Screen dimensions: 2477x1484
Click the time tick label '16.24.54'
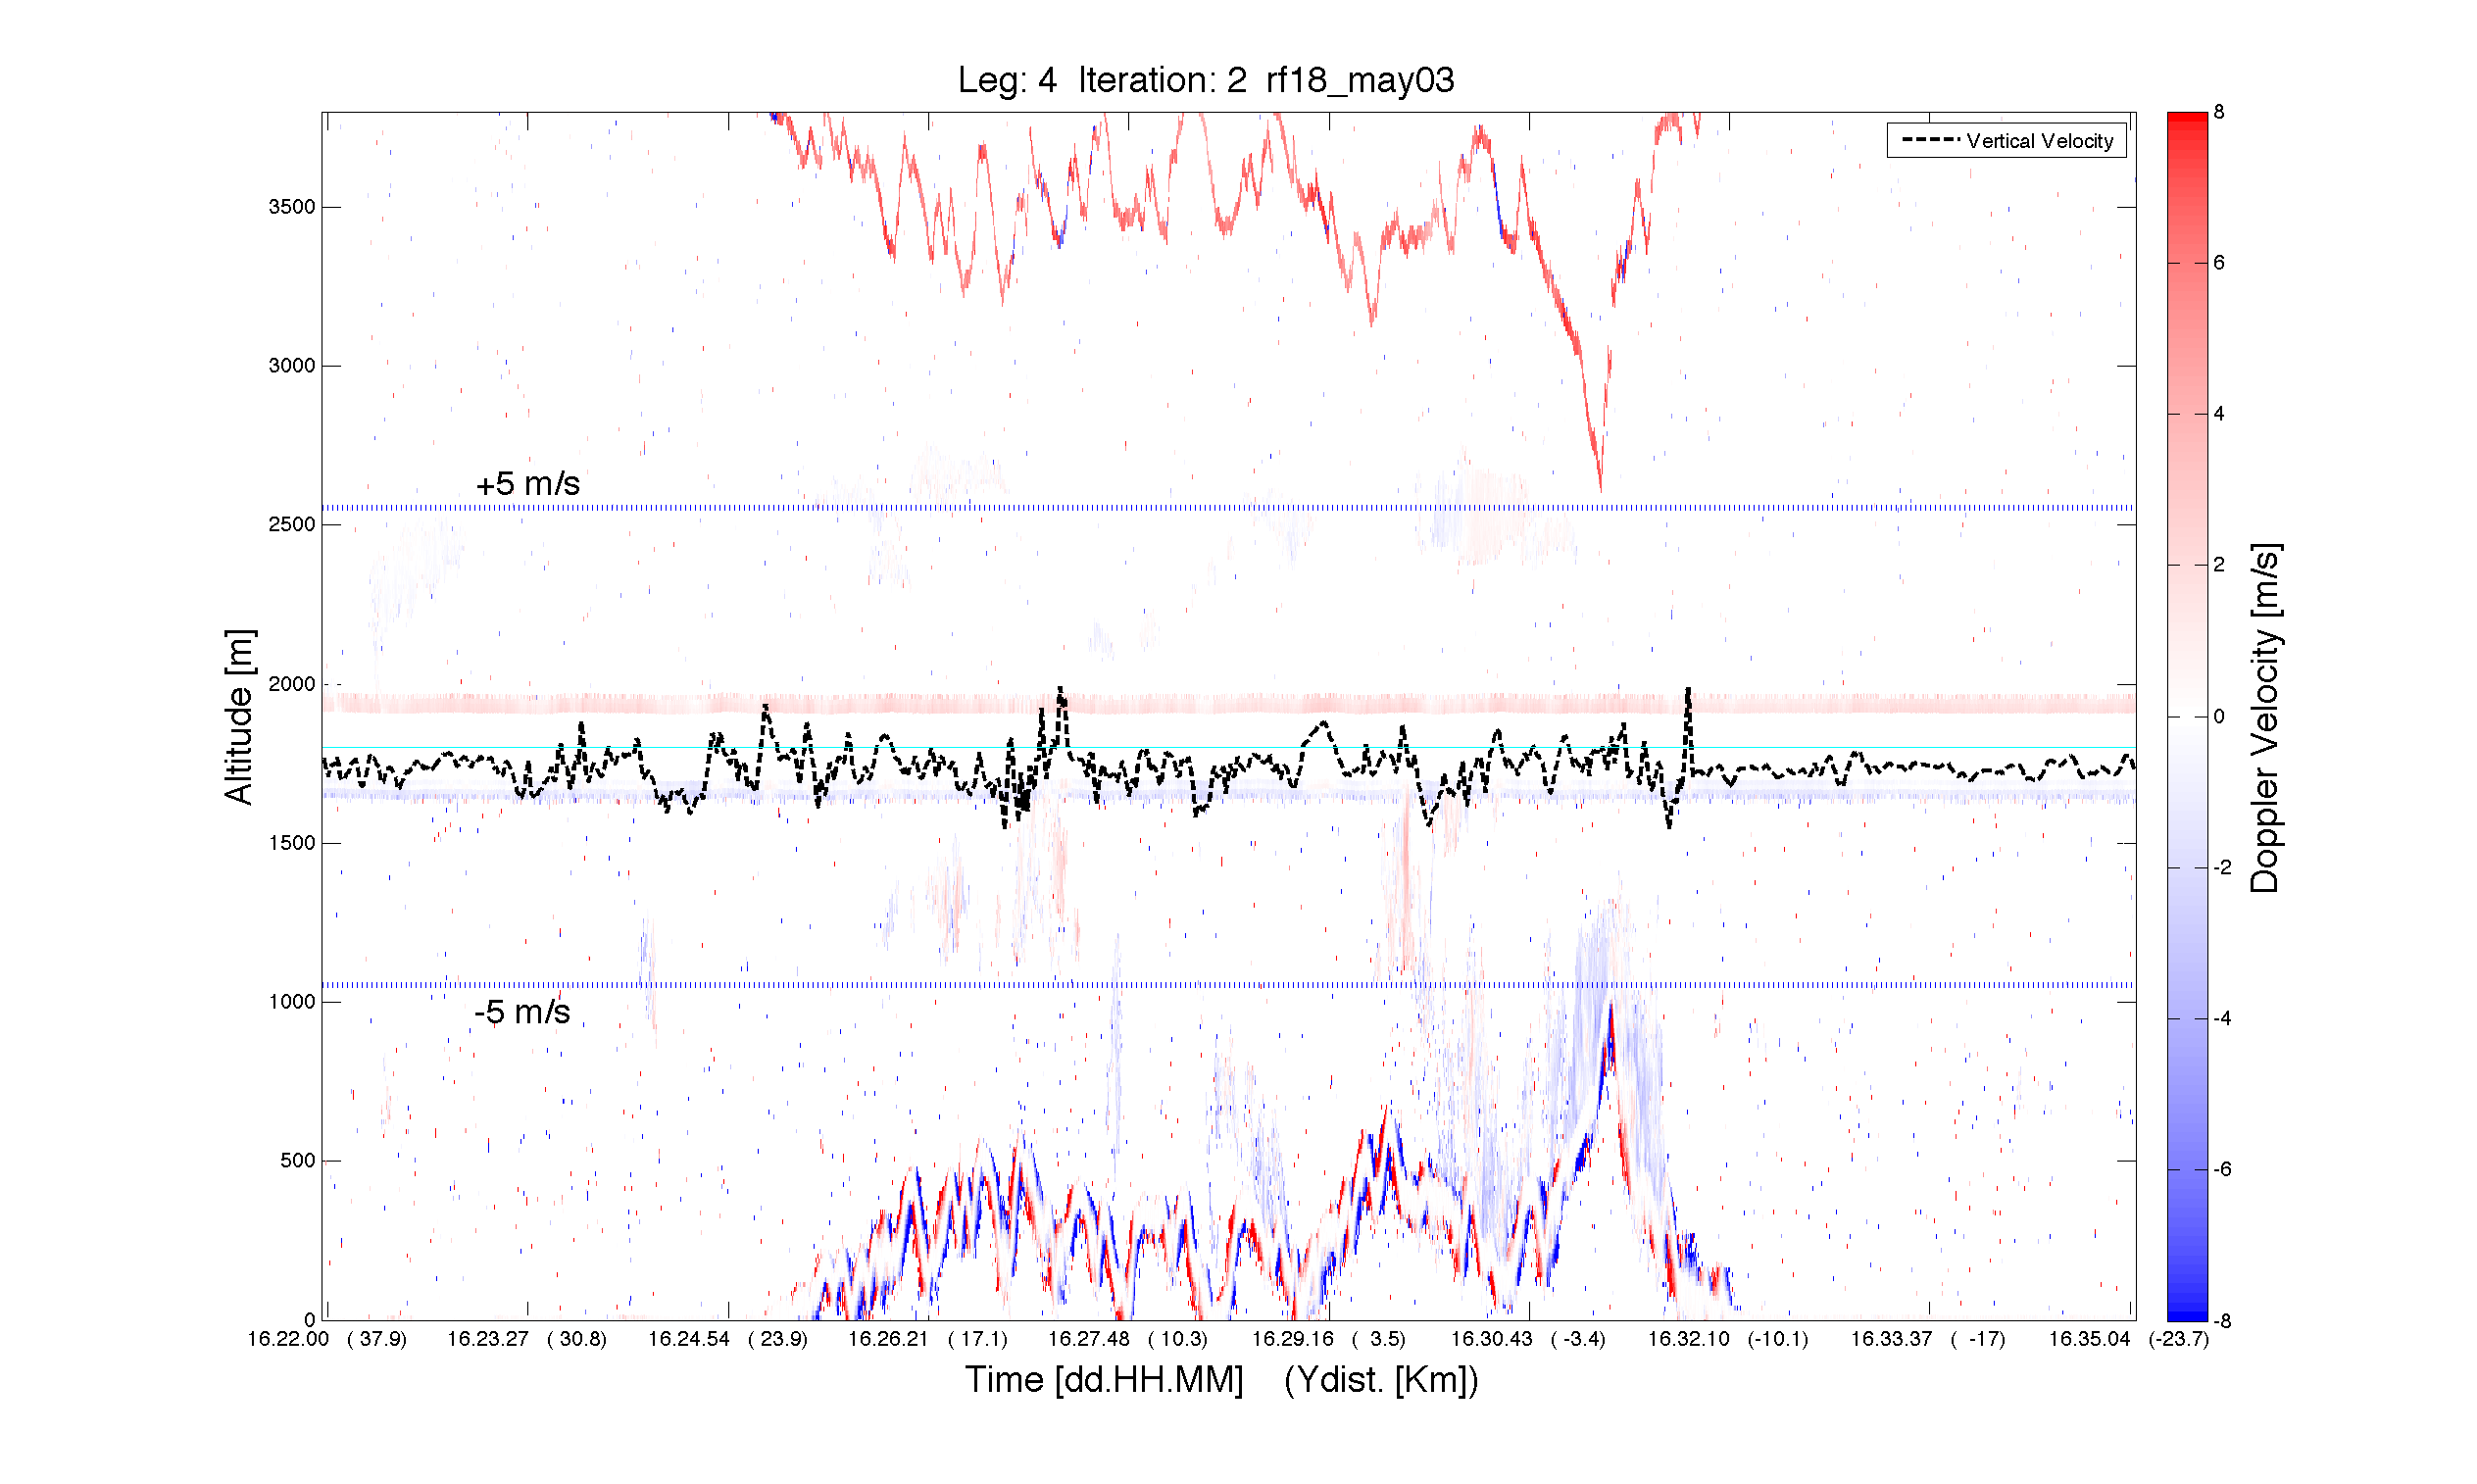coord(689,1339)
